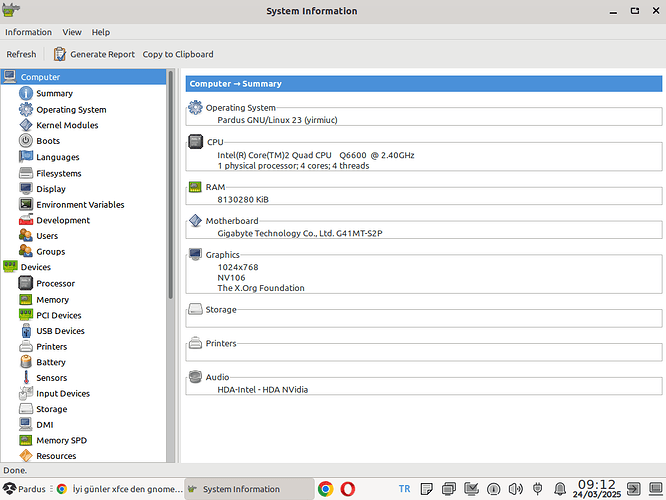Screen dimensions: 666x500
Task: Switch to the 'İyi günler xfce den gnome' taskbar window
Action: pyautogui.click(x=121, y=489)
